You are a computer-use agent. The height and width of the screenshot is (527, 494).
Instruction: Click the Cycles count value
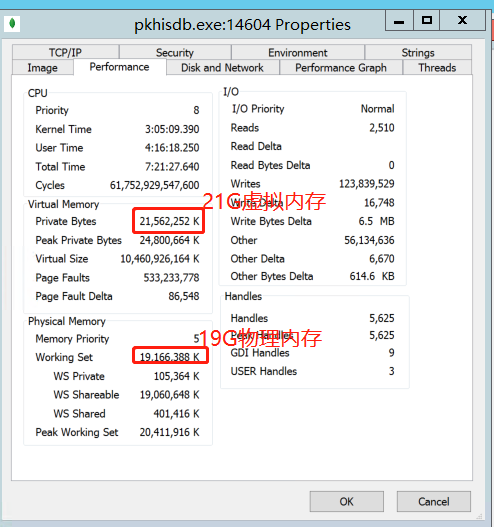coord(155,185)
